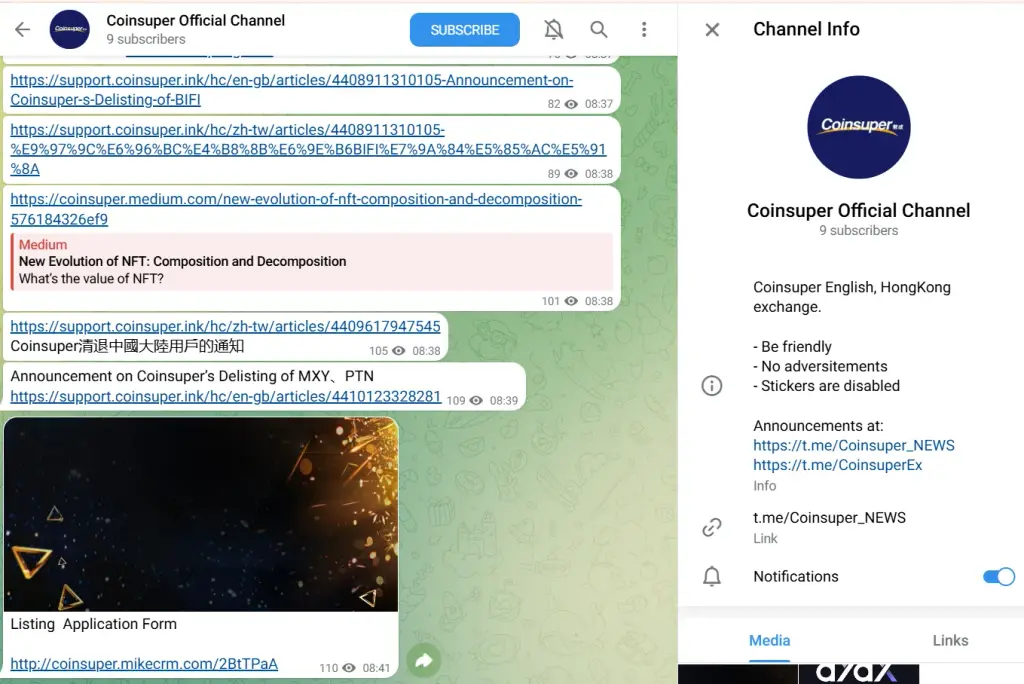The image size is (1024, 684).
Task: Open the zh-tw articles 4409617947545 link
Action: pos(225,326)
